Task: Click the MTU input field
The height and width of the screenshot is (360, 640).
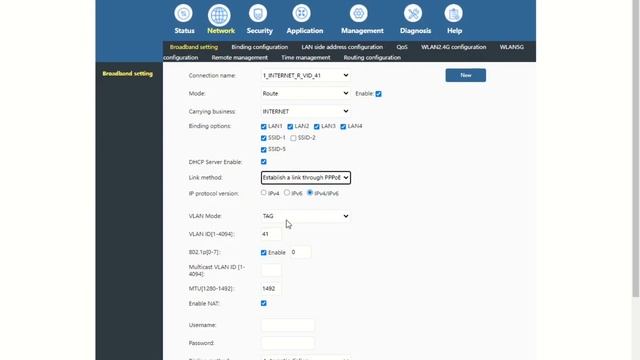Action: click(x=271, y=289)
